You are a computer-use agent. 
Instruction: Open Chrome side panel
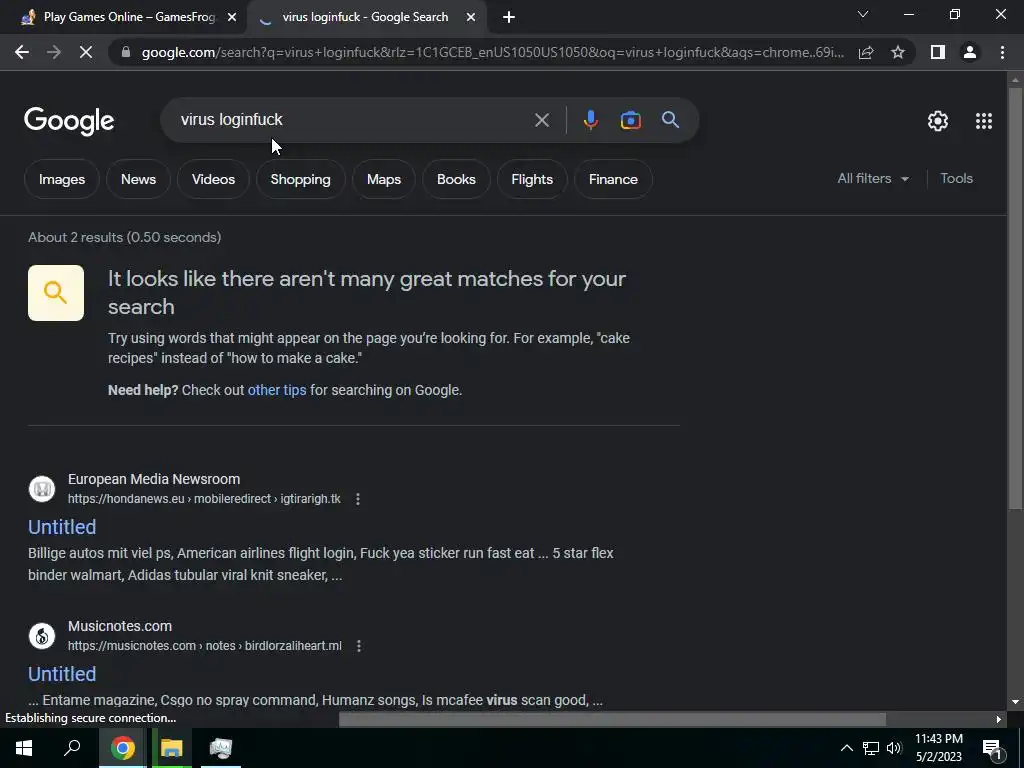pos(938,52)
